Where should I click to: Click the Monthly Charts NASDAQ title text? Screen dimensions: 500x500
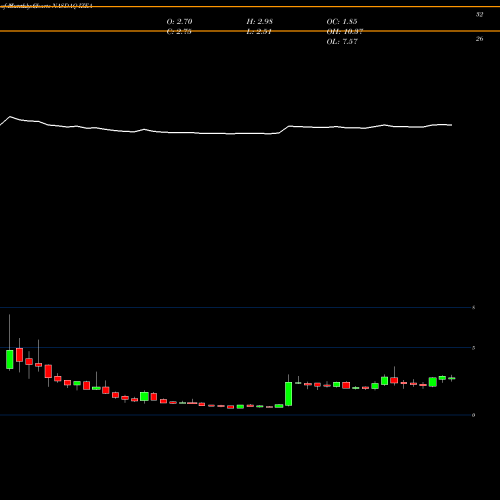click(47, 6)
